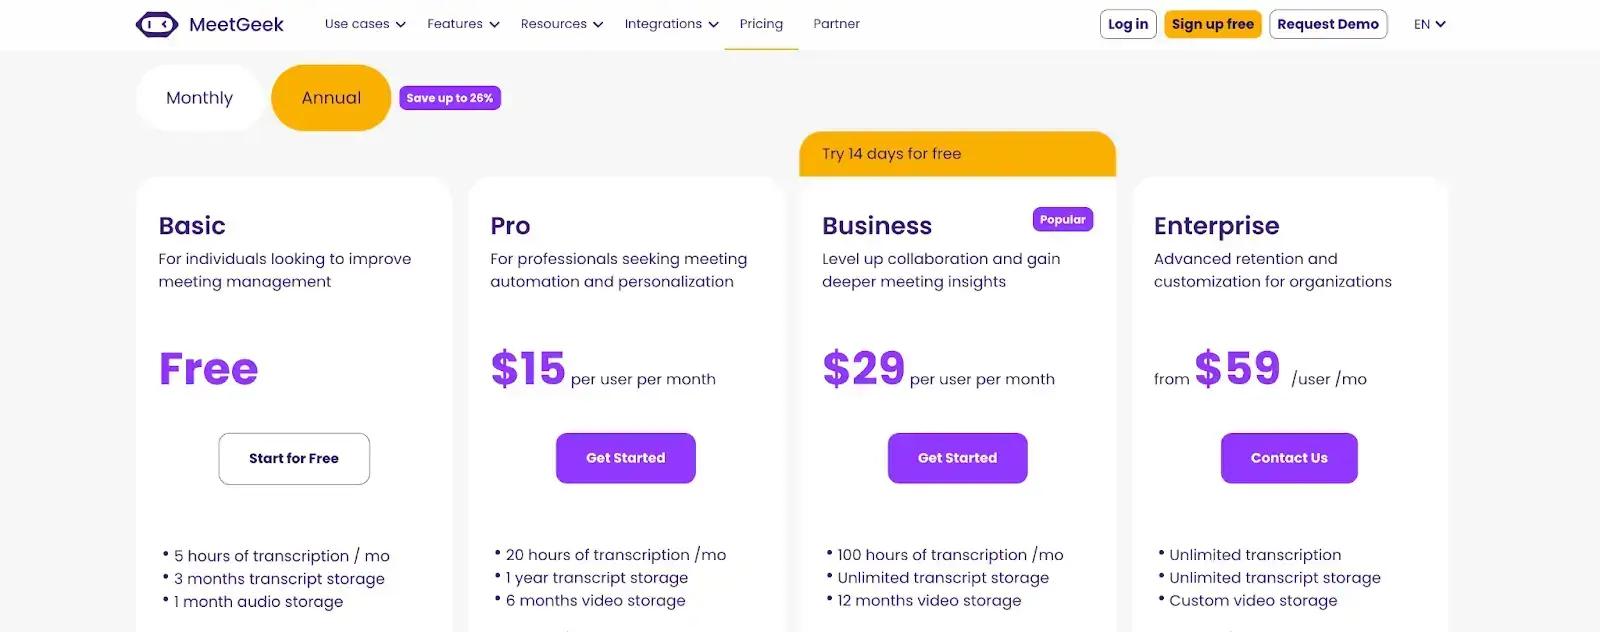Expand the Use cases menu

[364, 23]
